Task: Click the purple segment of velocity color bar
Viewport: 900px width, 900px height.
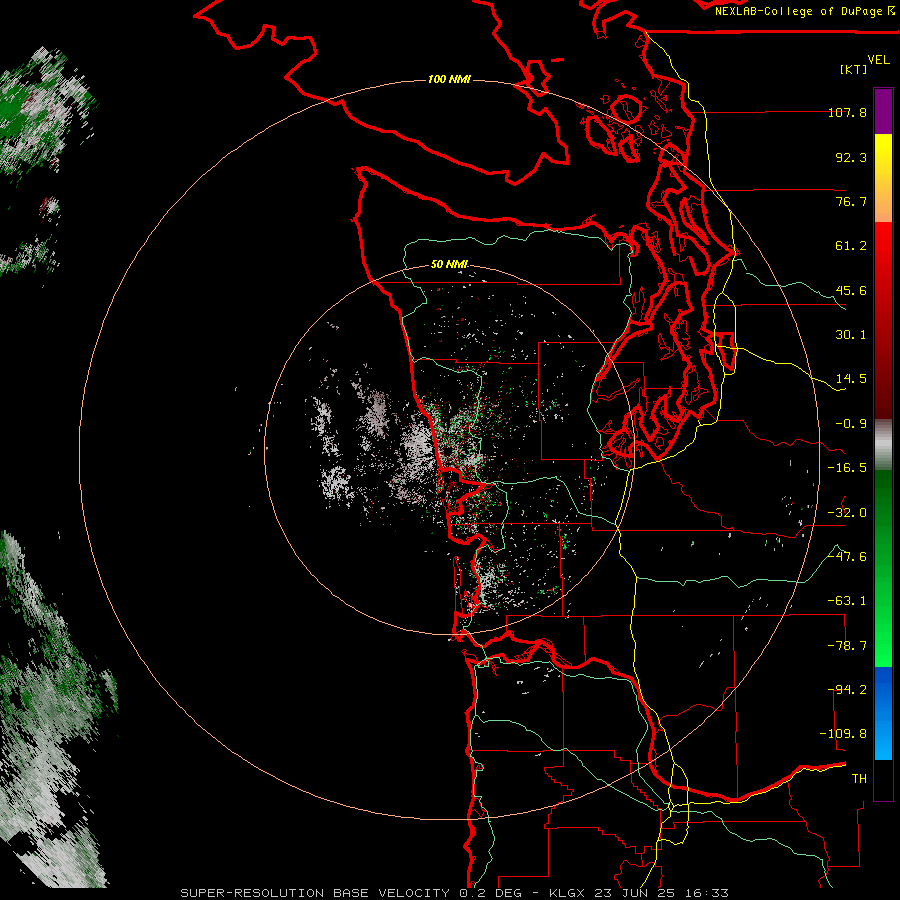Action: 883,112
